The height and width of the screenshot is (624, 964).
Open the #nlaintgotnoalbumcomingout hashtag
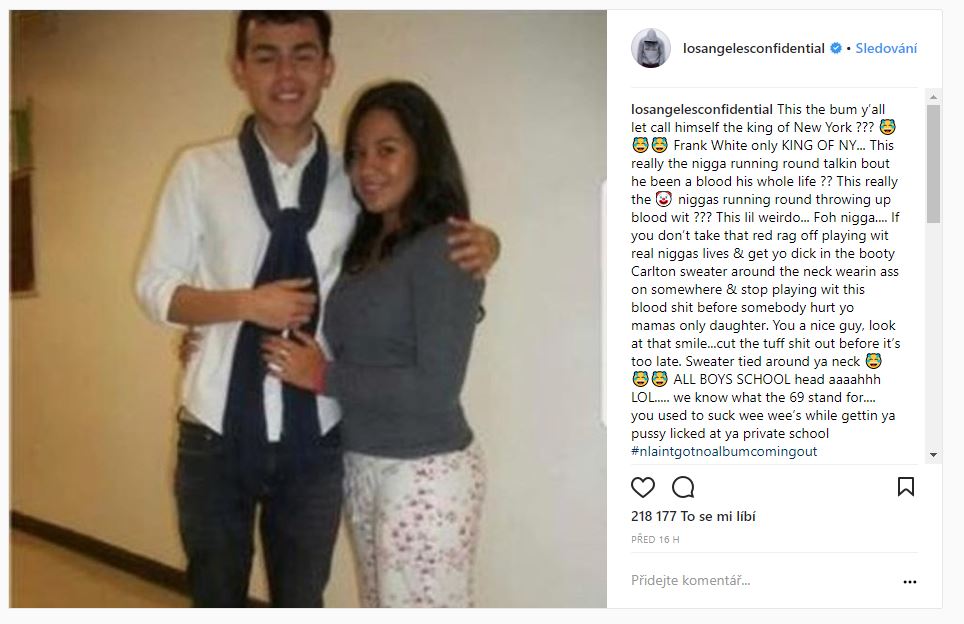(x=724, y=451)
